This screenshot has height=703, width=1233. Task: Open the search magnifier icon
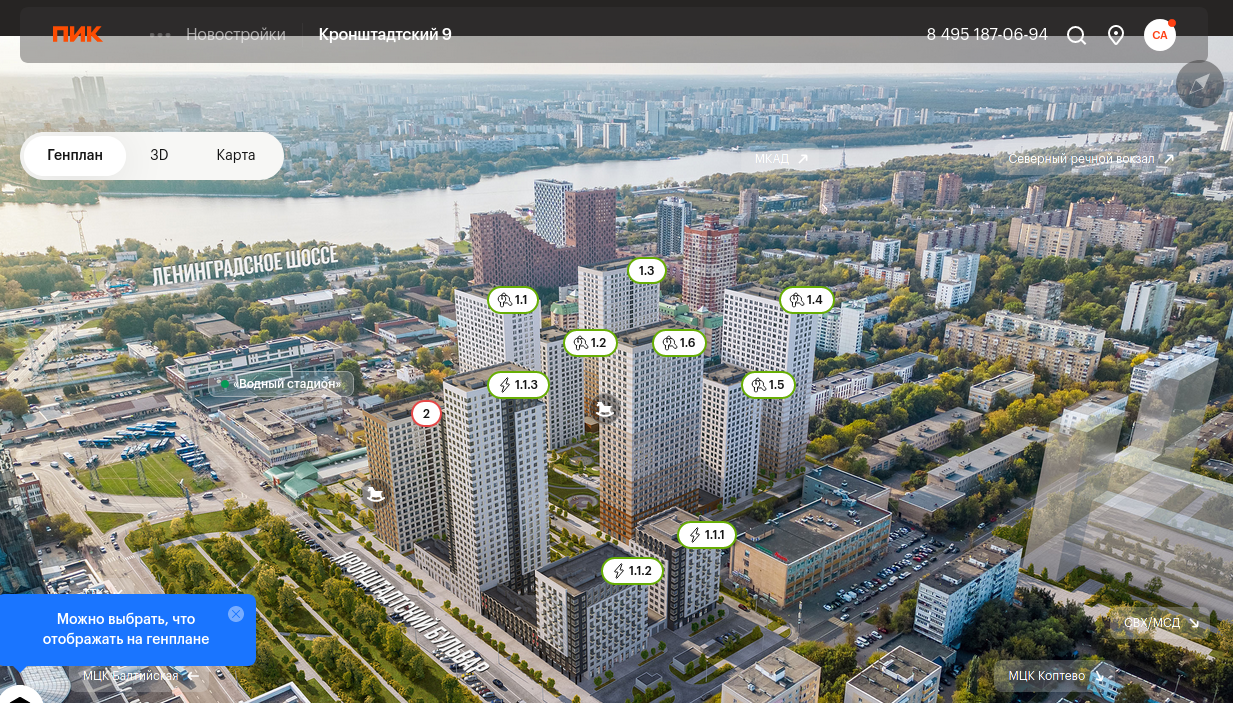pyautogui.click(x=1076, y=35)
